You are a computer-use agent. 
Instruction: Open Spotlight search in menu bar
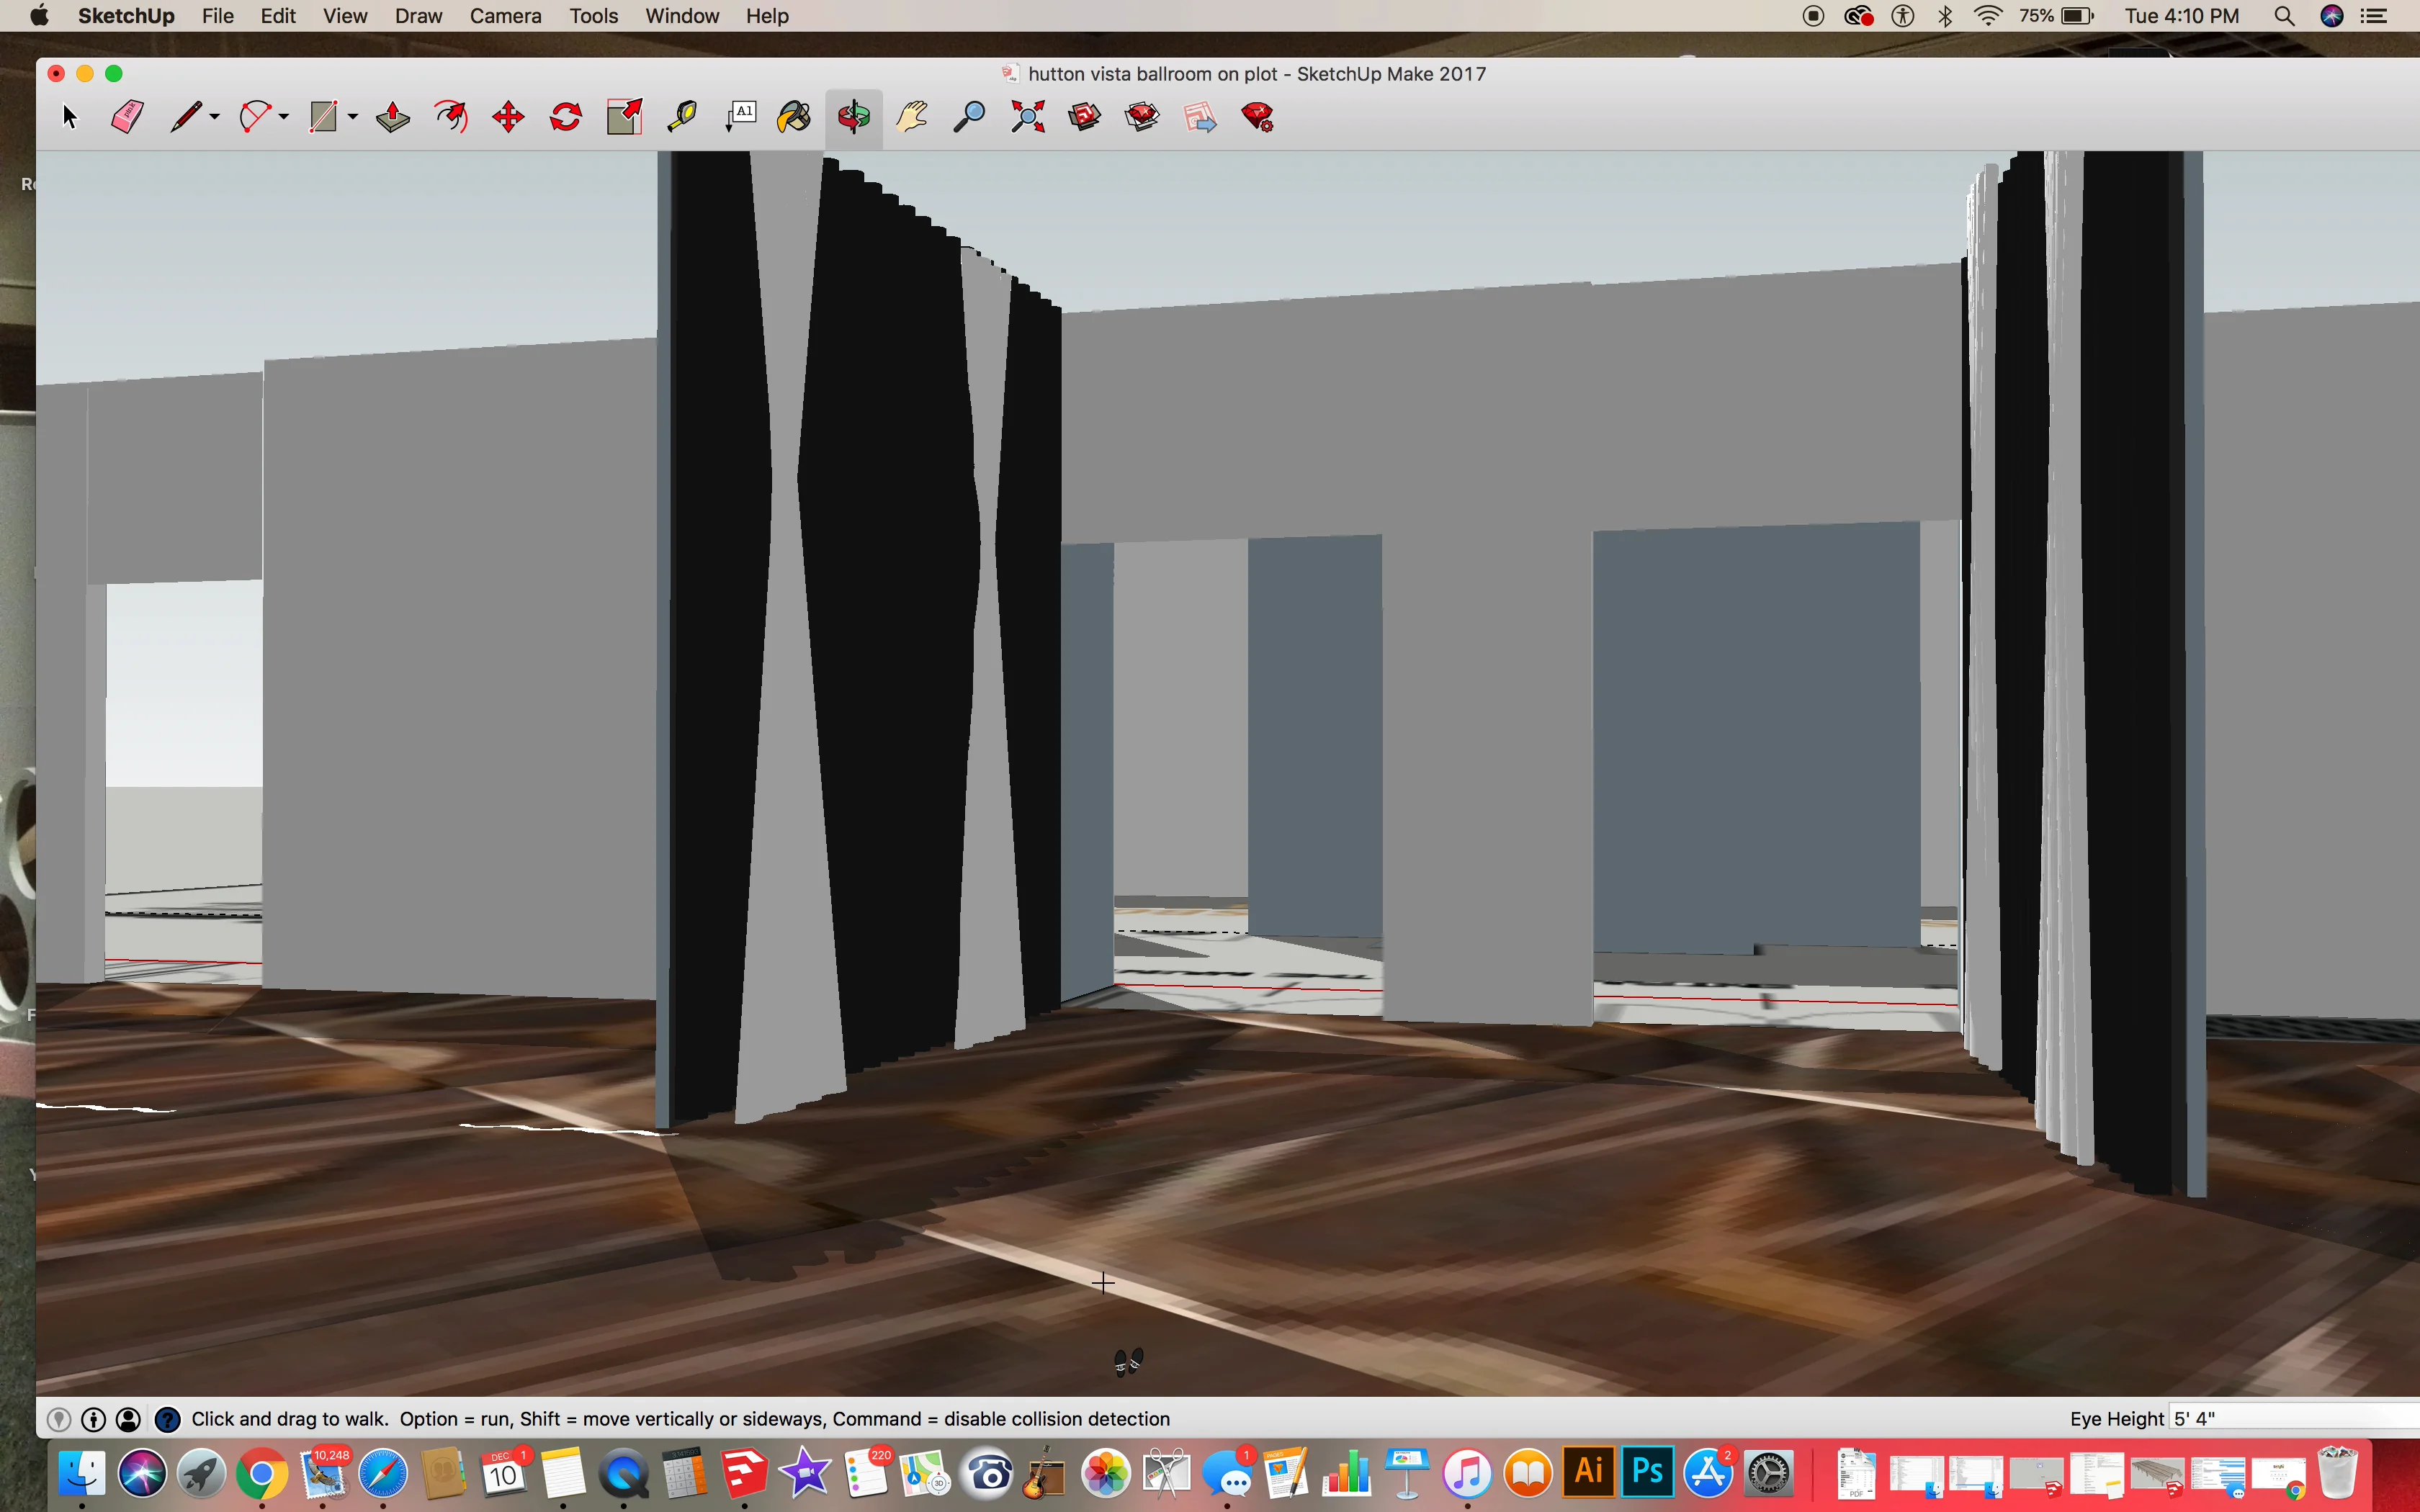(x=2284, y=16)
